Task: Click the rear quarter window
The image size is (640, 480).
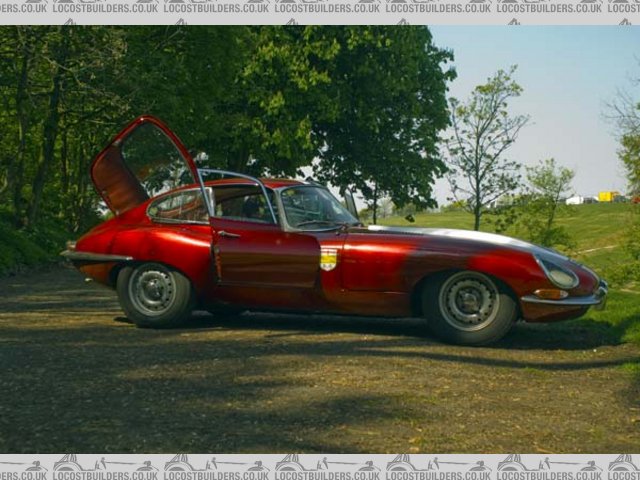Action: pos(180,207)
